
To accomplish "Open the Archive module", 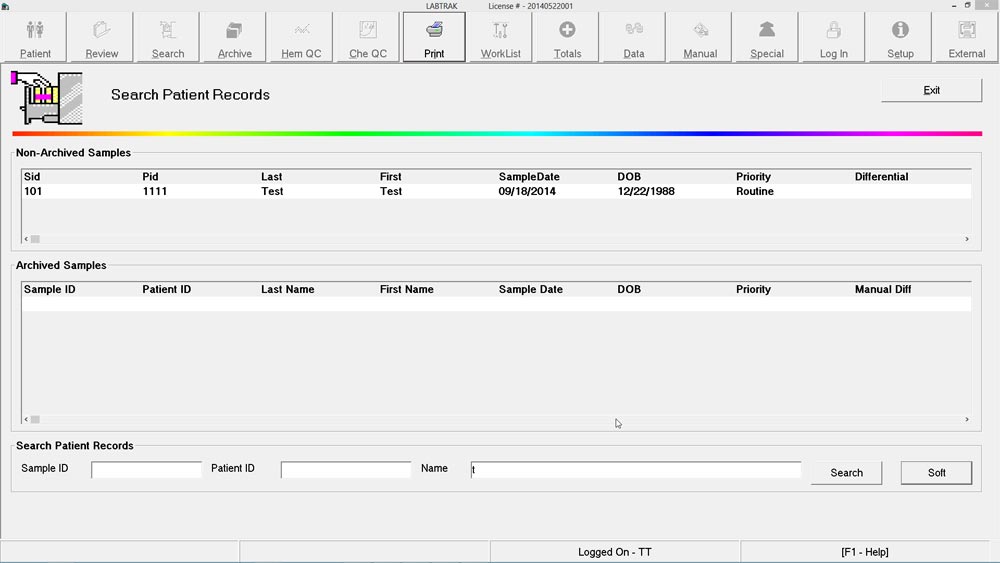I will point(235,38).
